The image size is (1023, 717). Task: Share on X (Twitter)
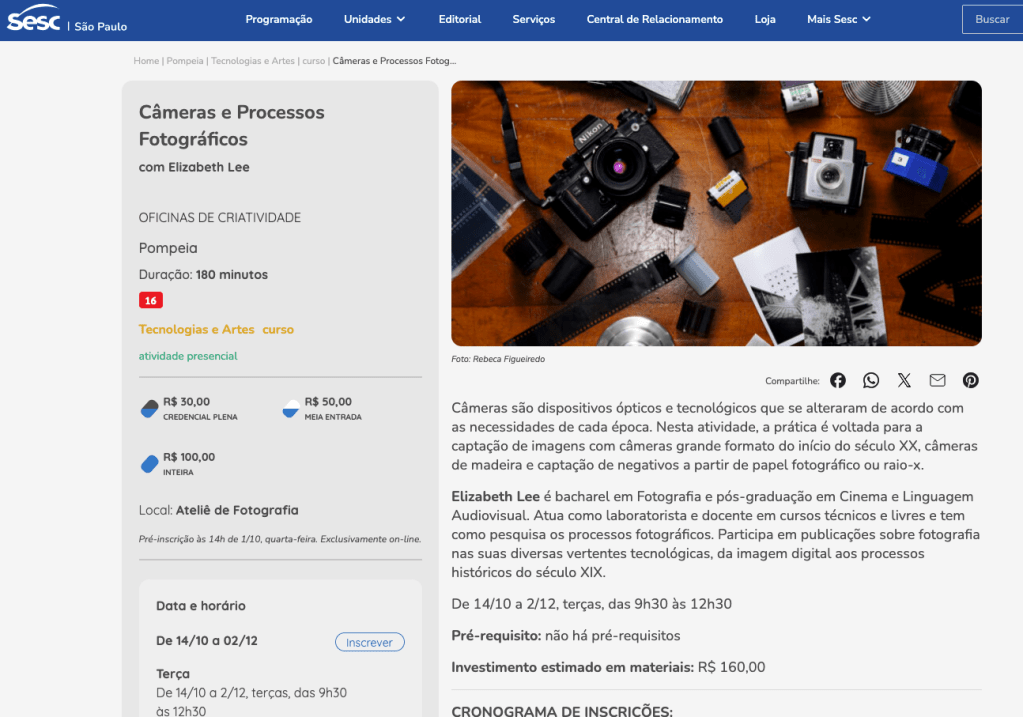pyautogui.click(x=904, y=380)
